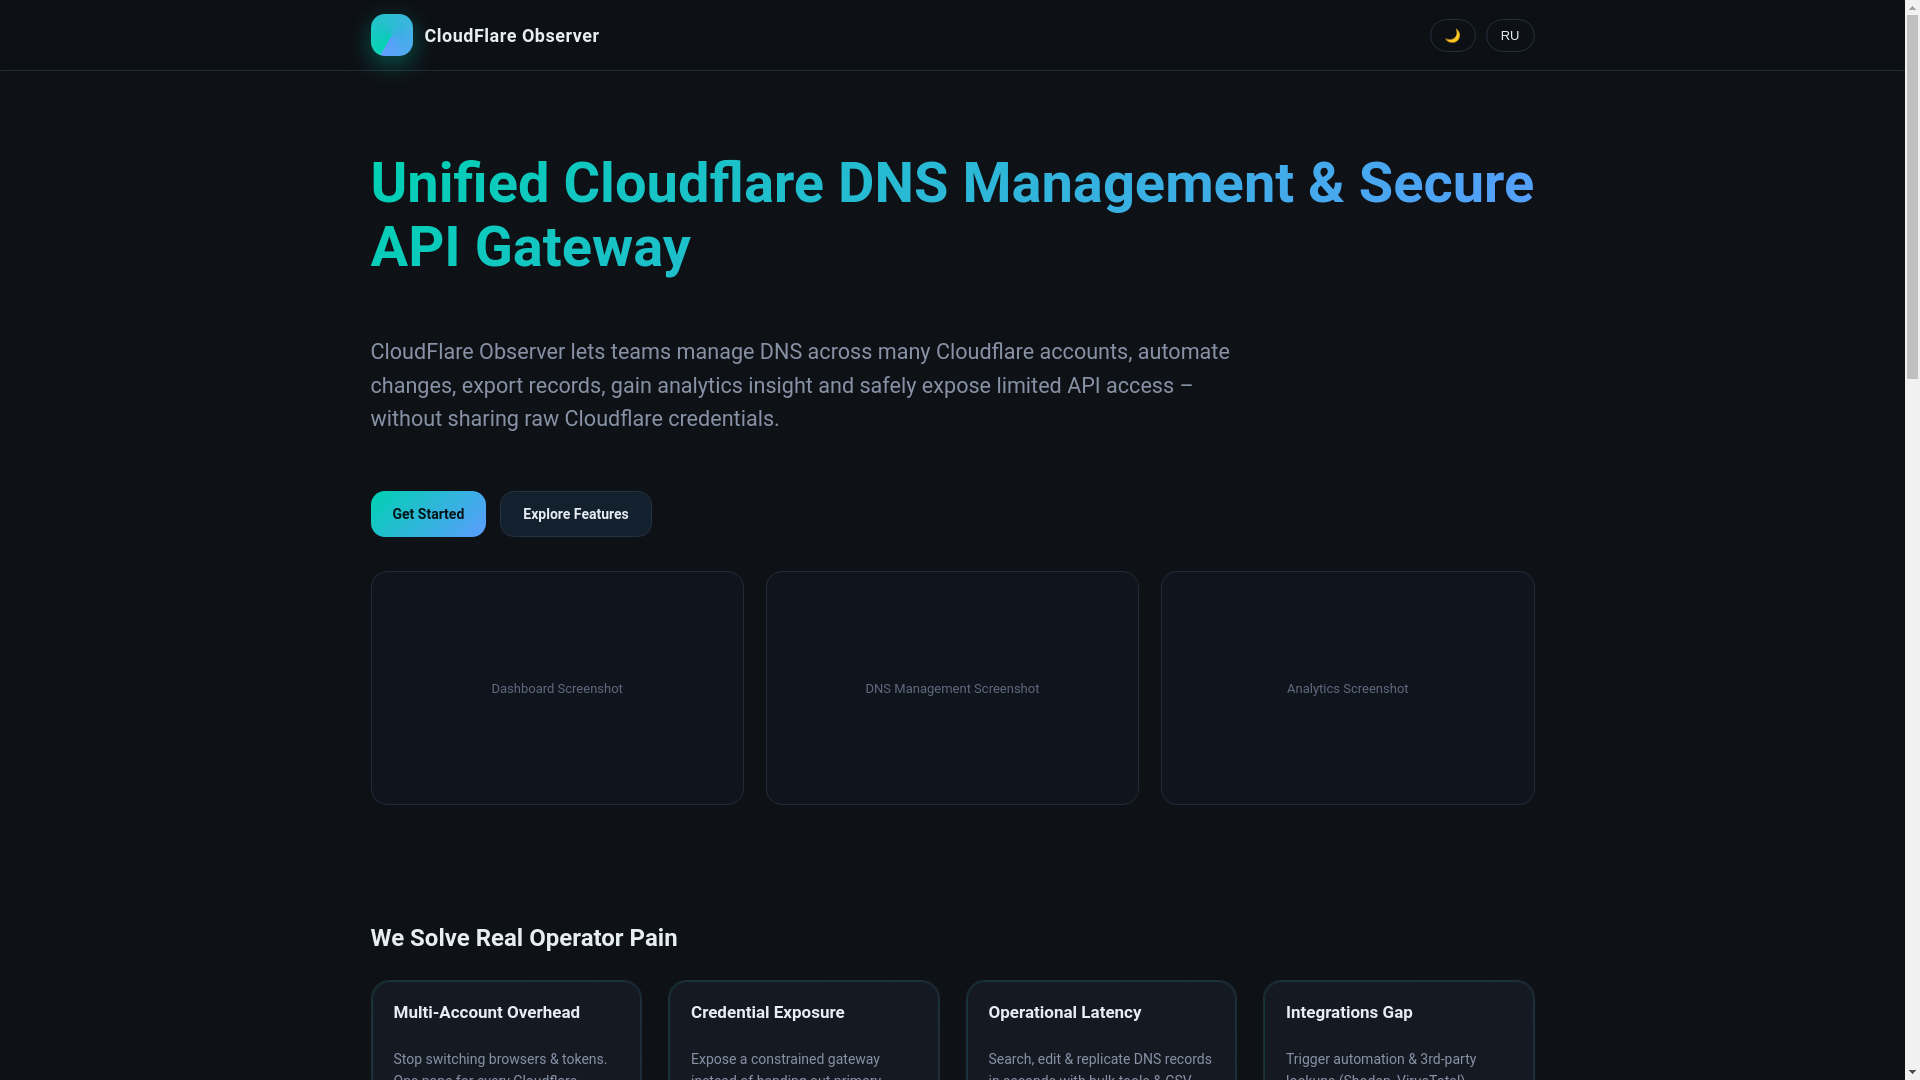The width and height of the screenshot is (1920, 1080).
Task: Click the CloudFlare Observer logo icon
Action: [391, 35]
